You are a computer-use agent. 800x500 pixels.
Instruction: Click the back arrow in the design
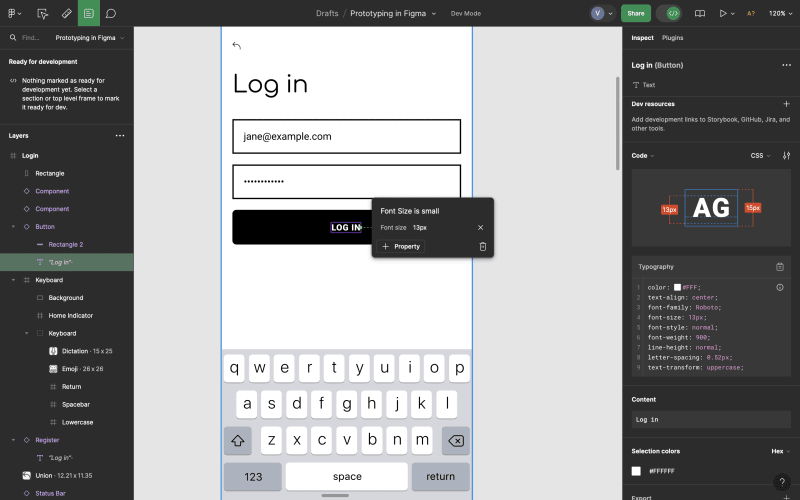(x=236, y=45)
